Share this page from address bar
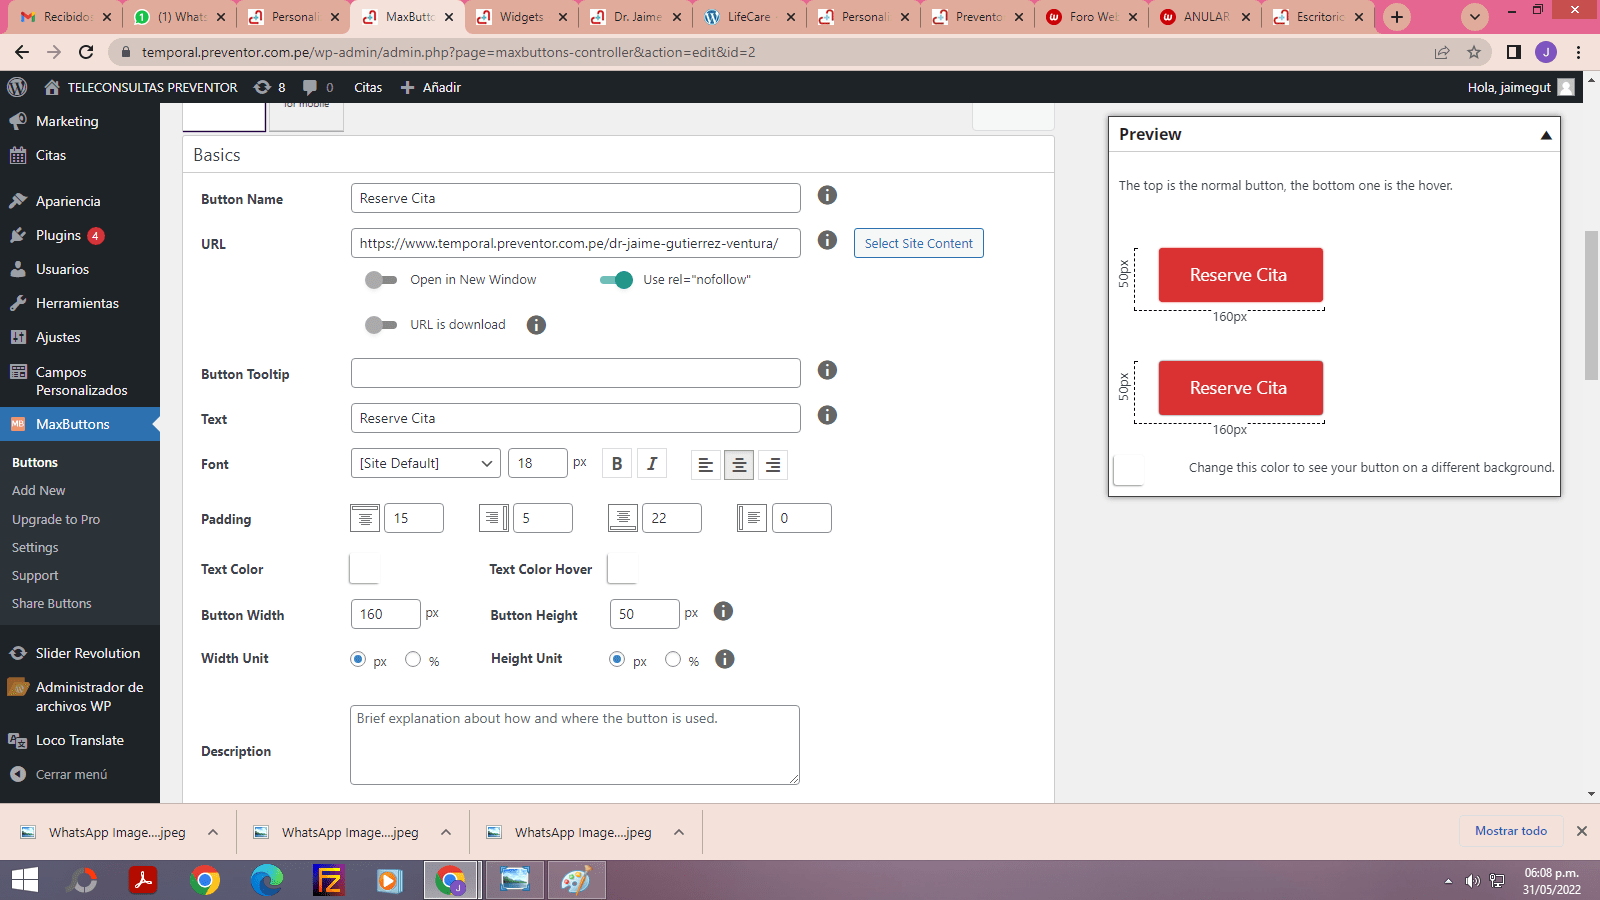The image size is (1600, 900). [x=1442, y=52]
